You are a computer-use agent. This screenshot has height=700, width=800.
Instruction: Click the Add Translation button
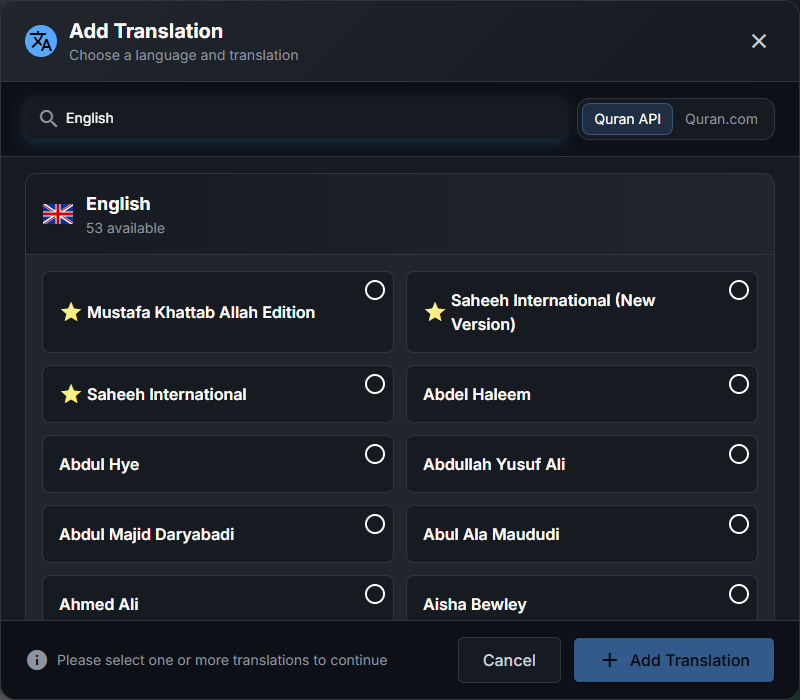[x=673, y=660]
